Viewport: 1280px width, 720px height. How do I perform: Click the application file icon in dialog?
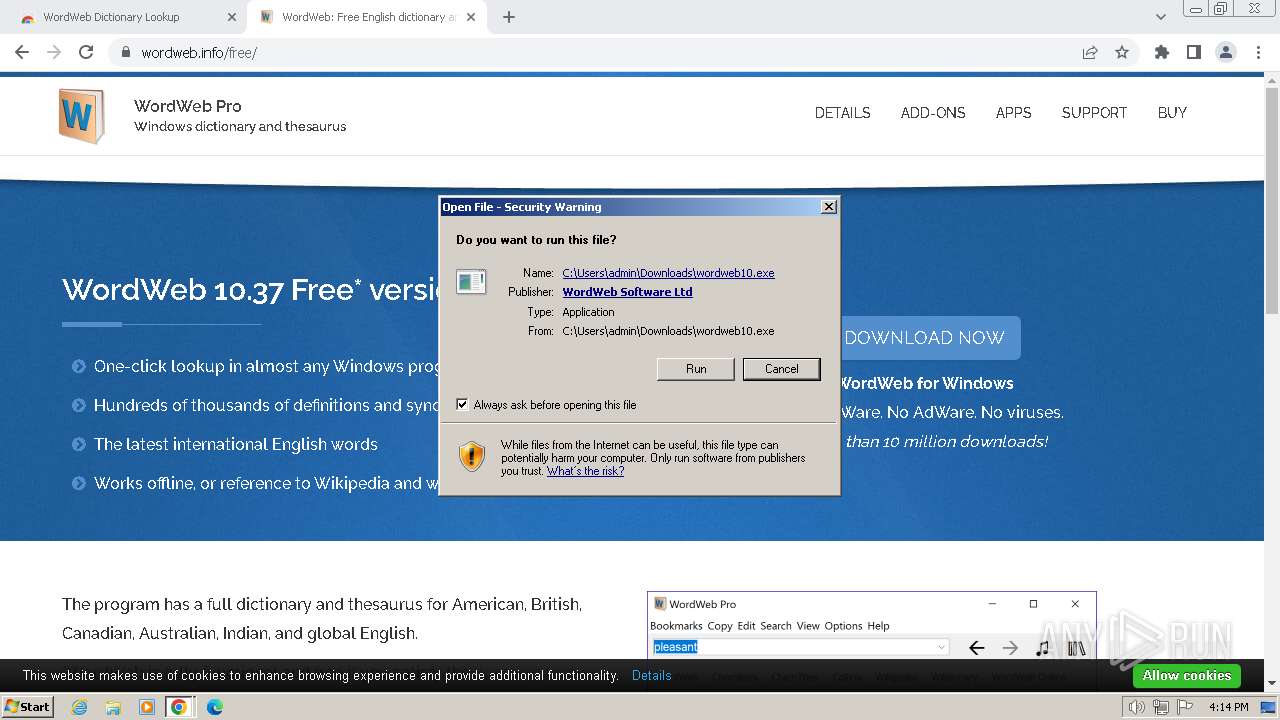click(x=471, y=282)
